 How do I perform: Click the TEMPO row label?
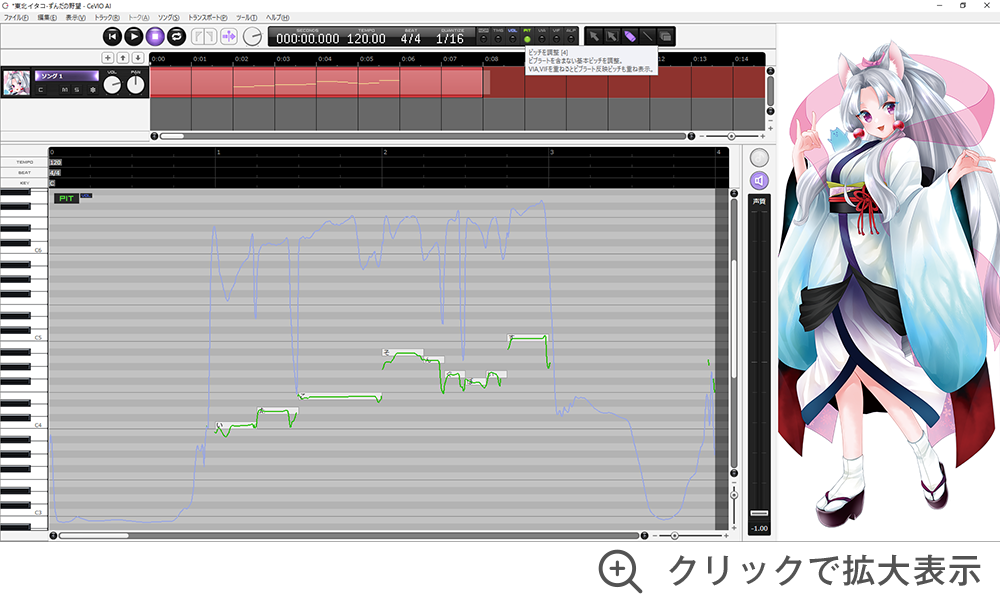[24, 162]
